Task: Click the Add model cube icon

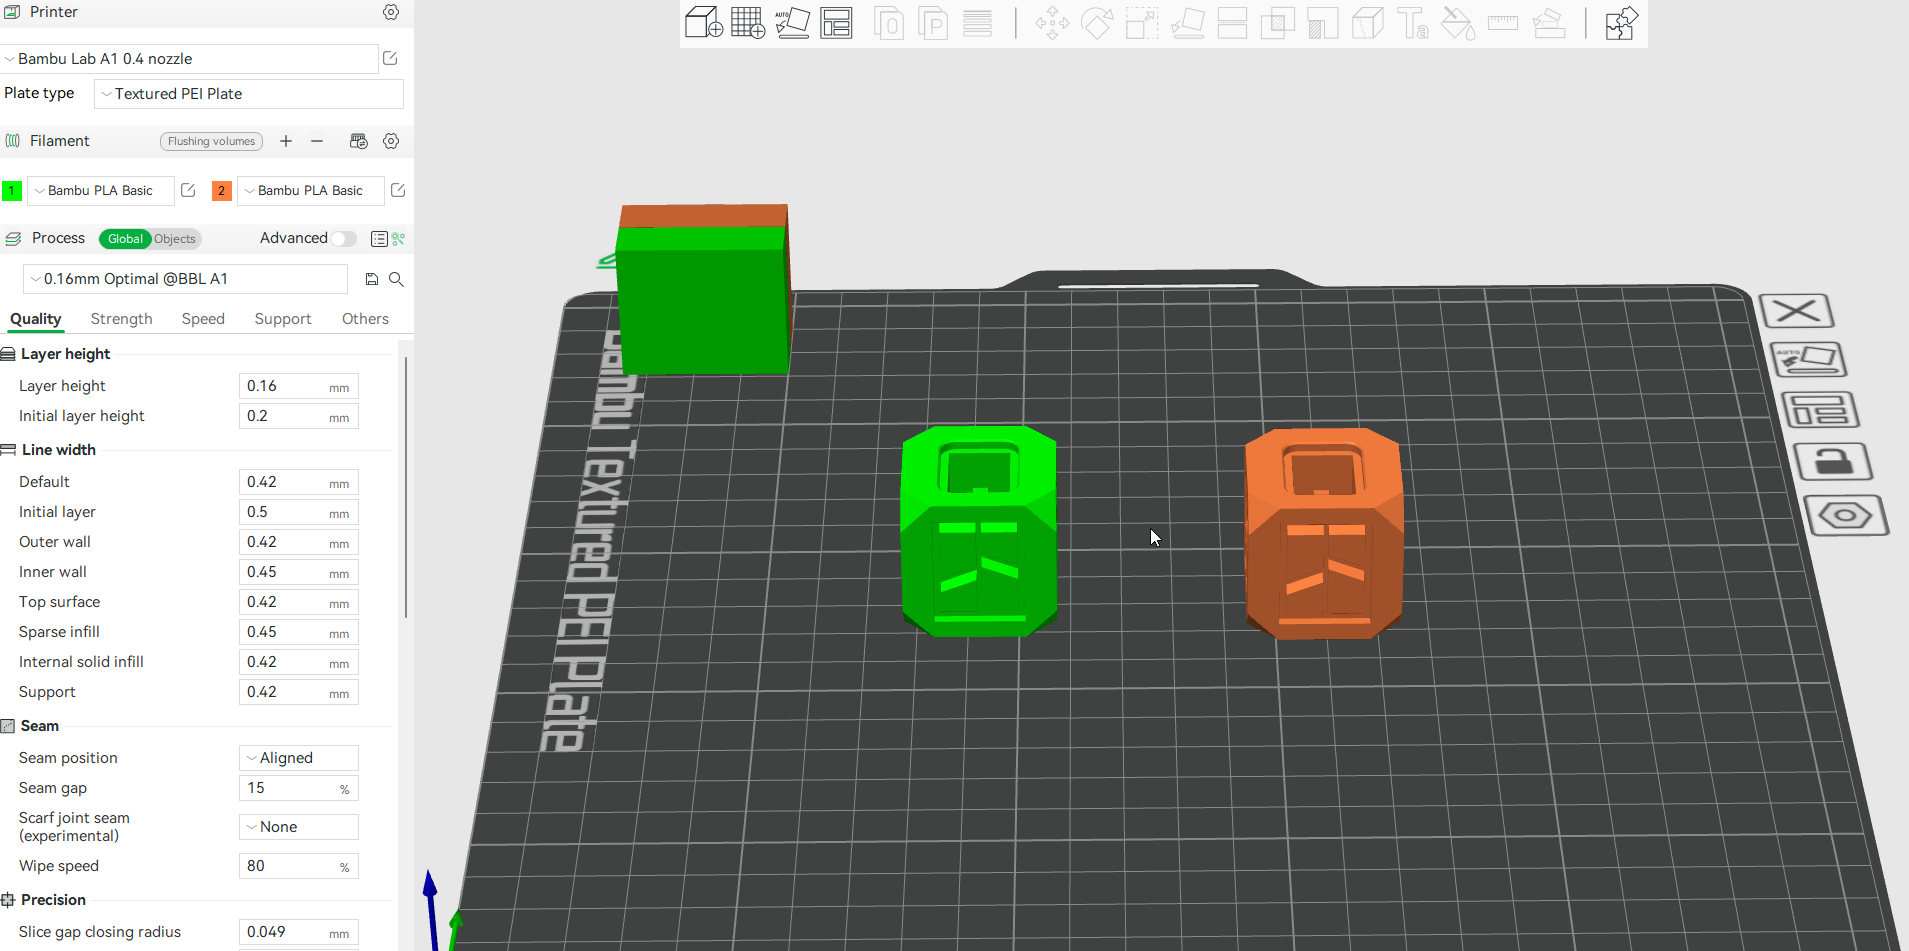Action: point(703,22)
